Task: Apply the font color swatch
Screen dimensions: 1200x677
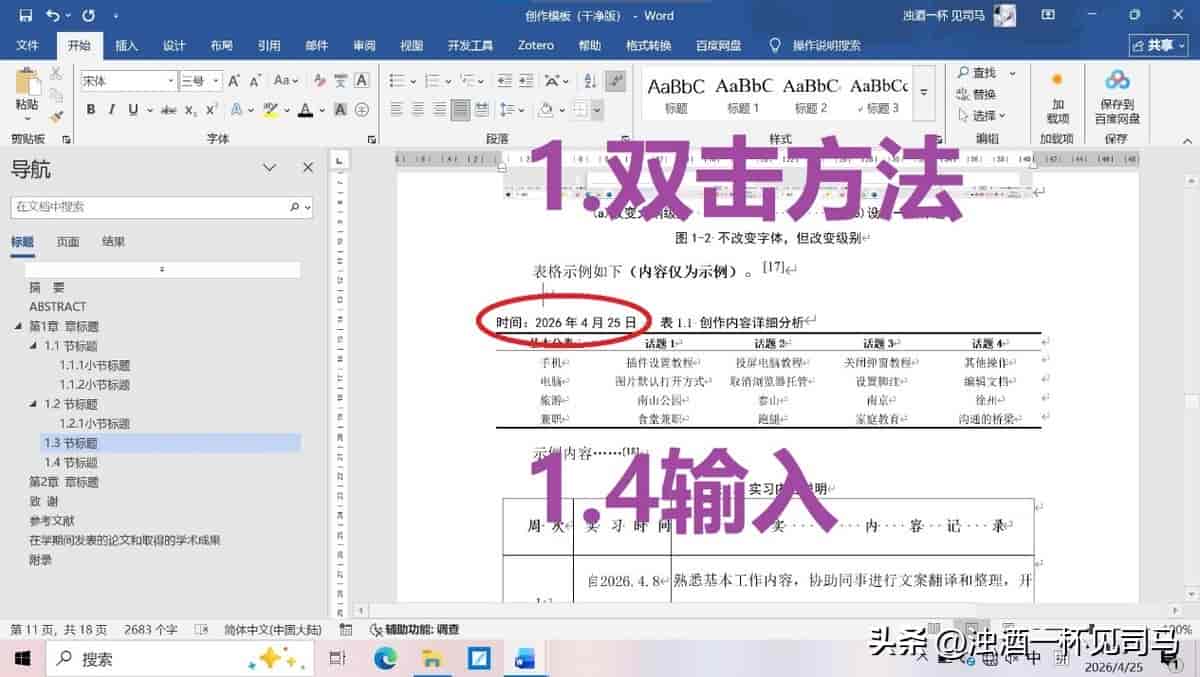Action: pos(305,110)
